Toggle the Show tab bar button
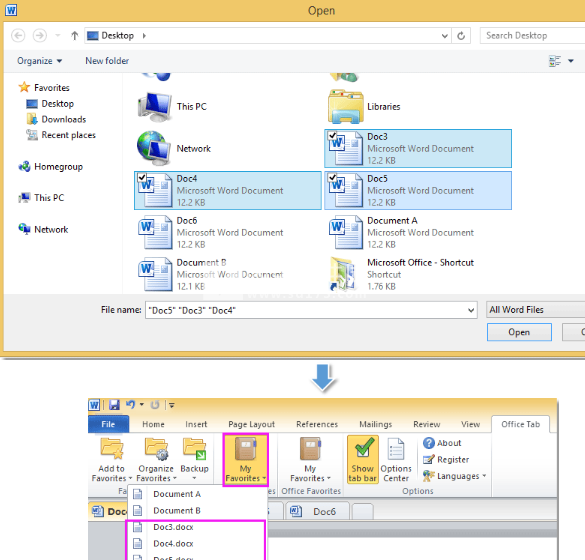 click(363, 460)
